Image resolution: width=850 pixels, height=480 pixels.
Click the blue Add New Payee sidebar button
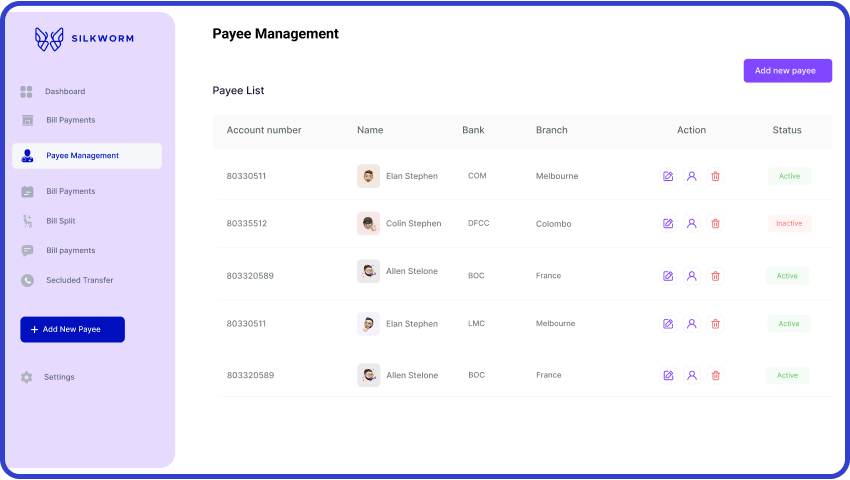point(72,329)
